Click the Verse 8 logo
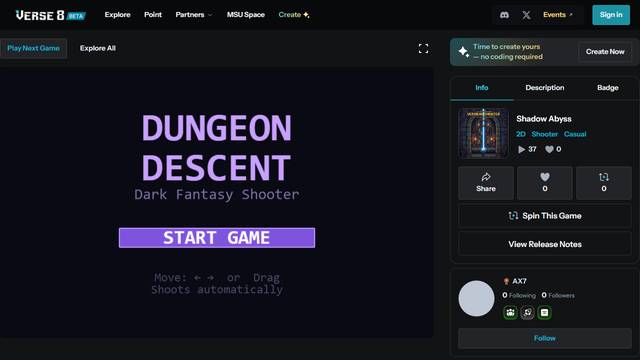 point(51,15)
